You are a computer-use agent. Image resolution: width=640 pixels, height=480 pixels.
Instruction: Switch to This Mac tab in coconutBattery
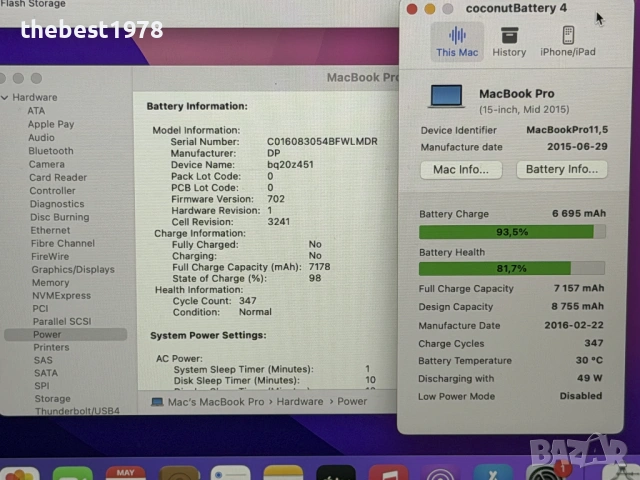tap(457, 42)
